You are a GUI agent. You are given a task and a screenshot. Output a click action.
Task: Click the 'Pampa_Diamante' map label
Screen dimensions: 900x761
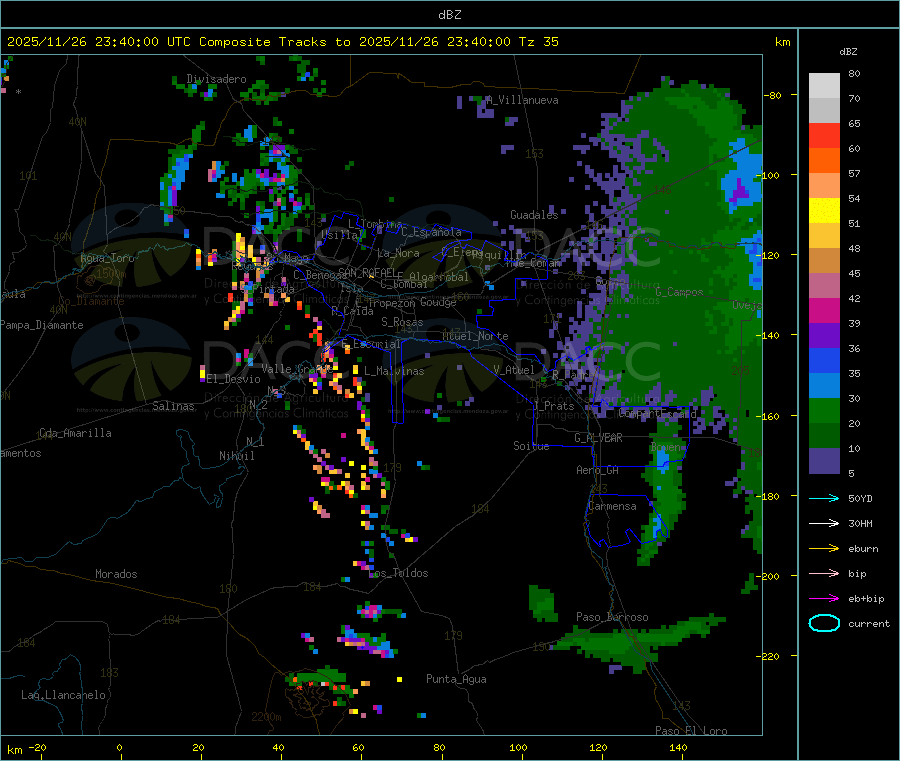click(41, 325)
